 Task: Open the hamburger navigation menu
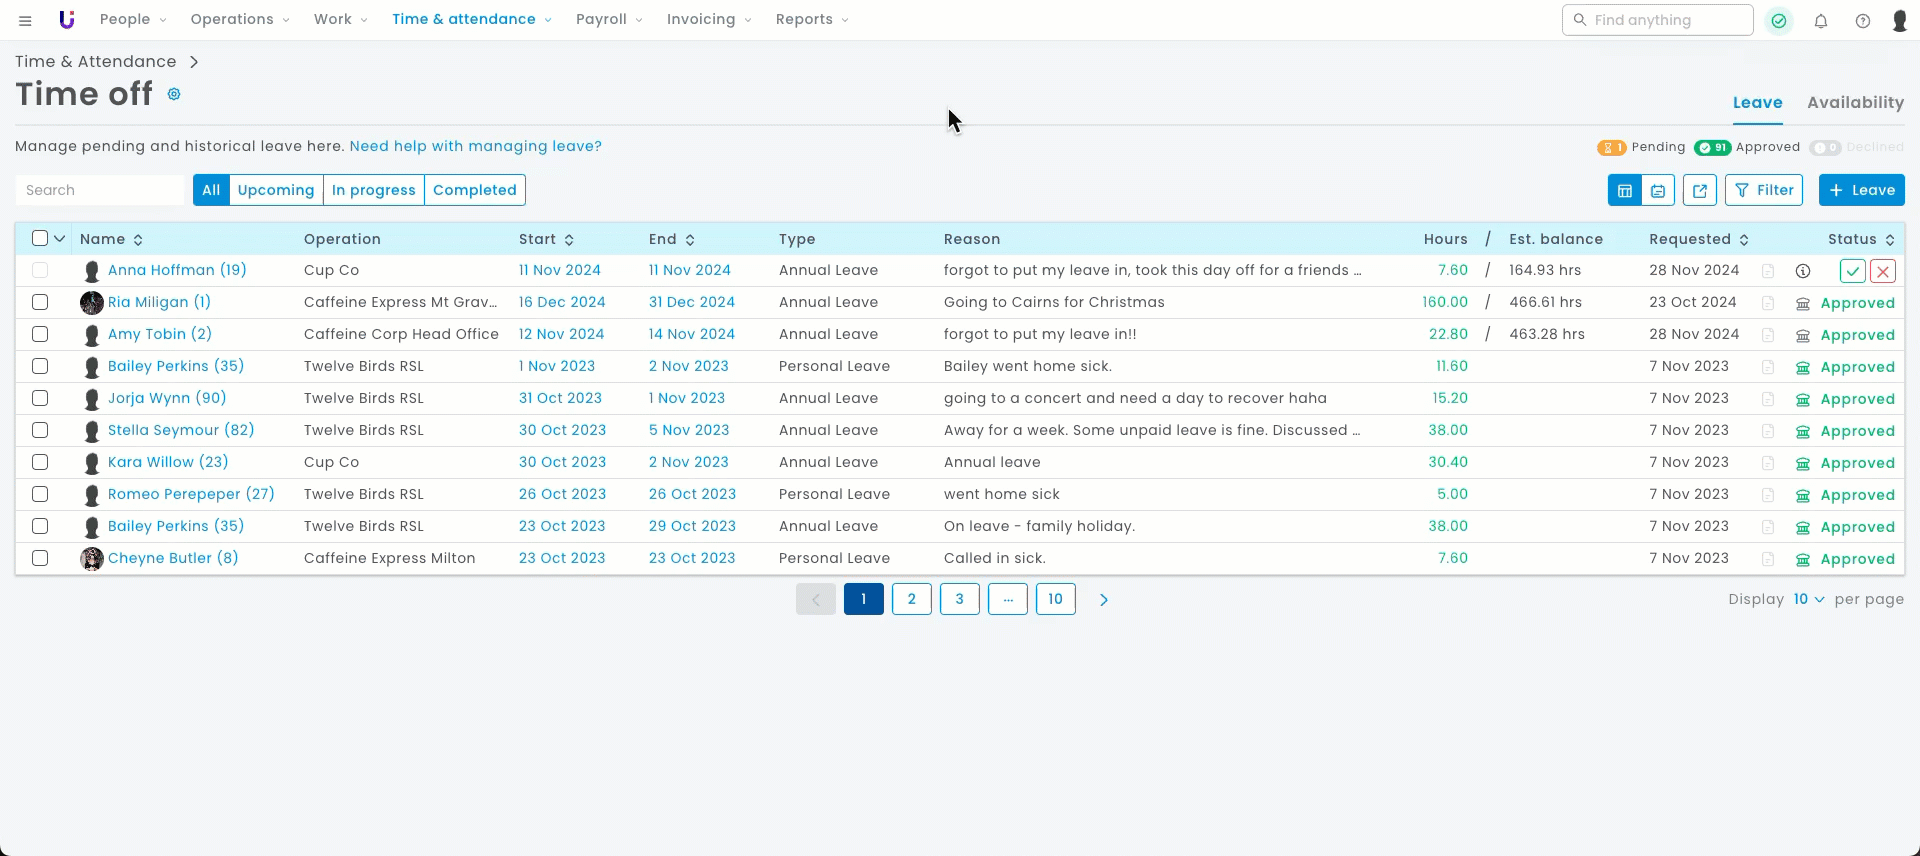(25, 20)
